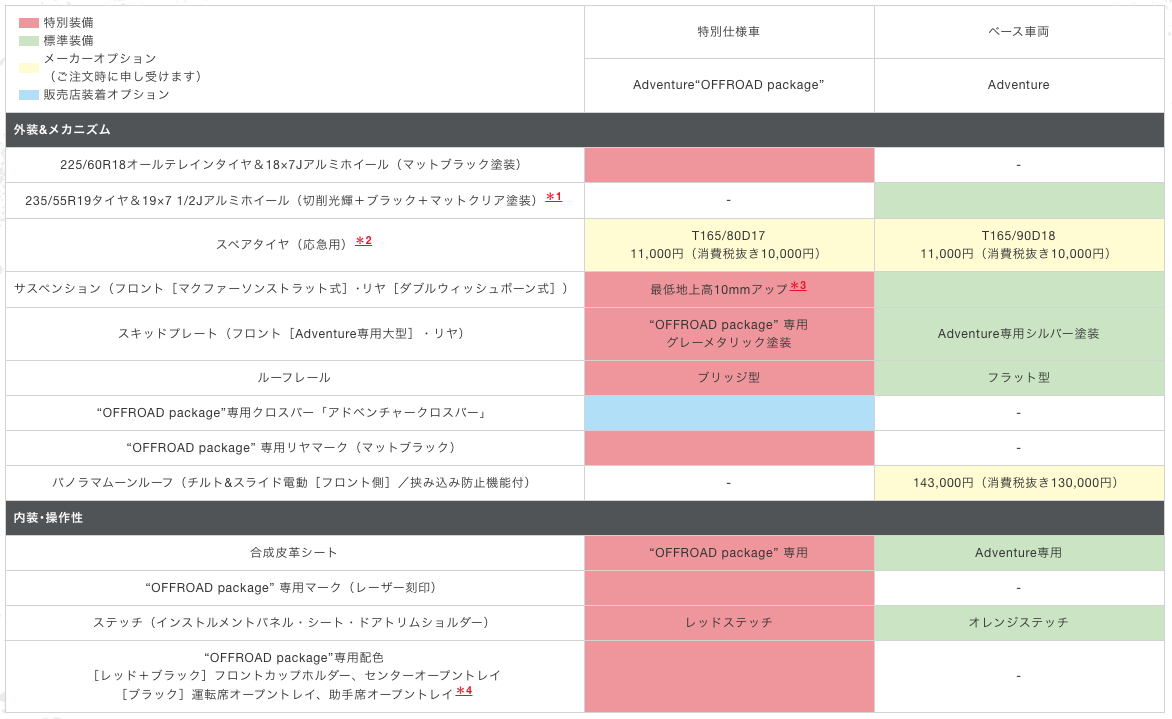Click the Adventure専用シルバー塗装 cell

[x=1019, y=334]
